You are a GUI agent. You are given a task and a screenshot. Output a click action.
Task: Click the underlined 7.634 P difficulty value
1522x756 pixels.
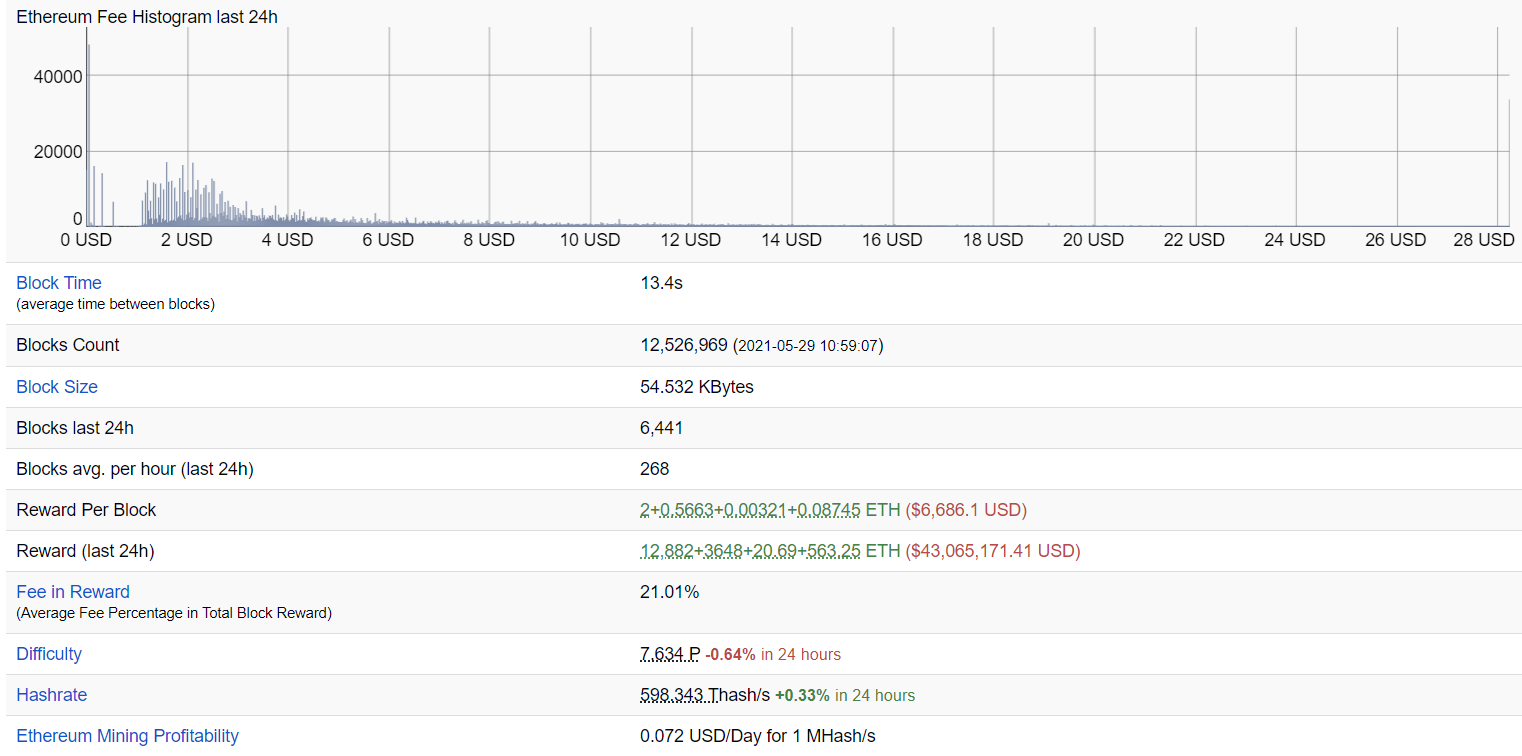click(x=670, y=654)
